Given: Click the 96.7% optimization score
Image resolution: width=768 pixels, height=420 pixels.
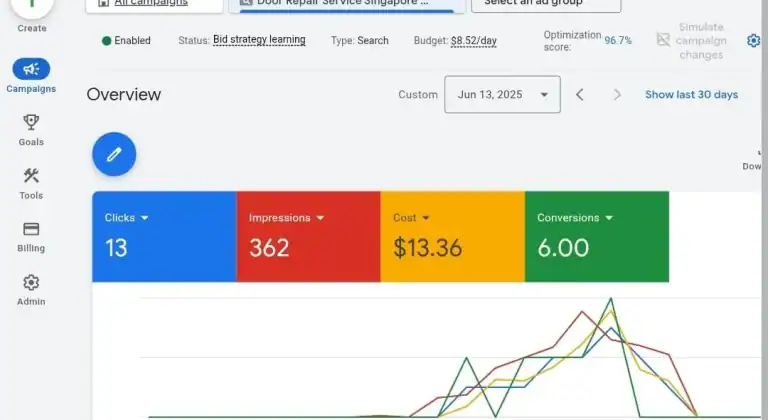Looking at the screenshot, I should click(x=618, y=41).
